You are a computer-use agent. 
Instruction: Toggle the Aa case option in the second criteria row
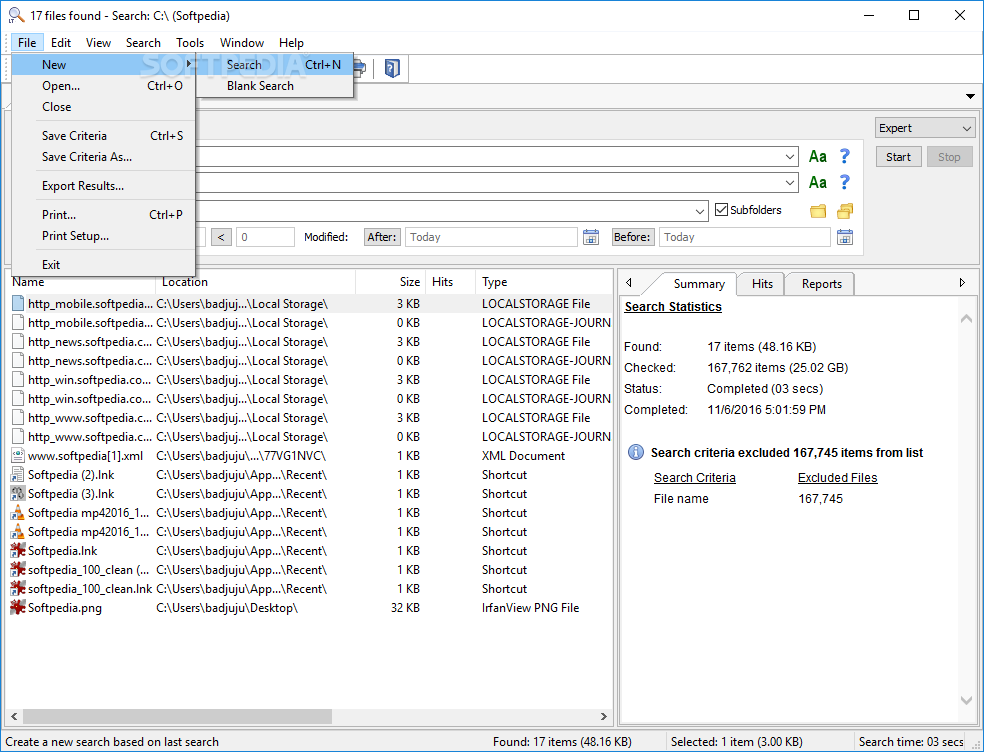coord(818,183)
